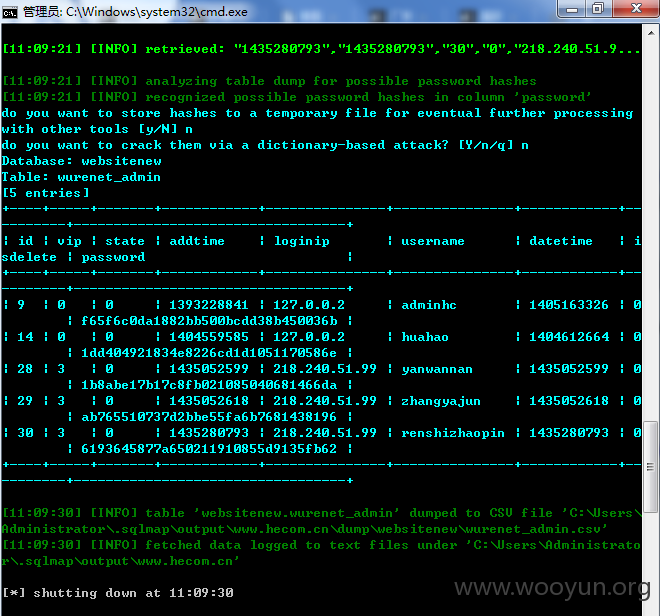Viewport: 660px width, 616px height.
Task: Click the cmd.exe title bar icon
Action: [x=10, y=13]
